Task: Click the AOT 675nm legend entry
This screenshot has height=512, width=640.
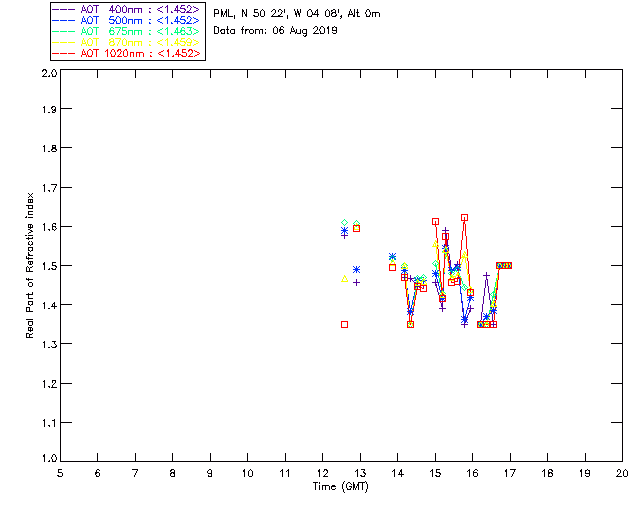Action: tap(127, 31)
